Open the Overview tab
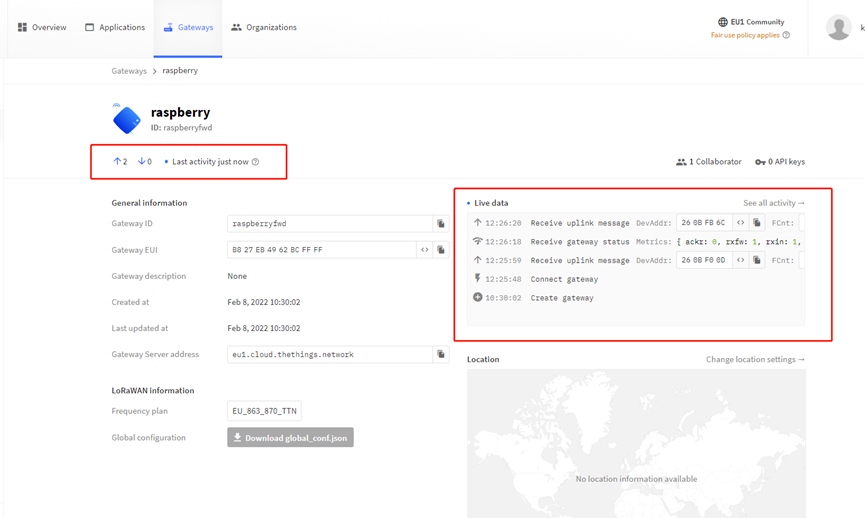The image size is (865, 518). pyautogui.click(x=42, y=28)
